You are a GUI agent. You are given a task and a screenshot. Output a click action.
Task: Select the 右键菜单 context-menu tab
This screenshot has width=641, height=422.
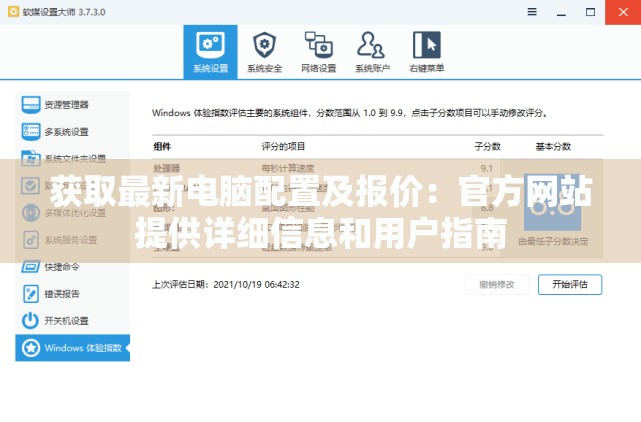click(x=426, y=52)
